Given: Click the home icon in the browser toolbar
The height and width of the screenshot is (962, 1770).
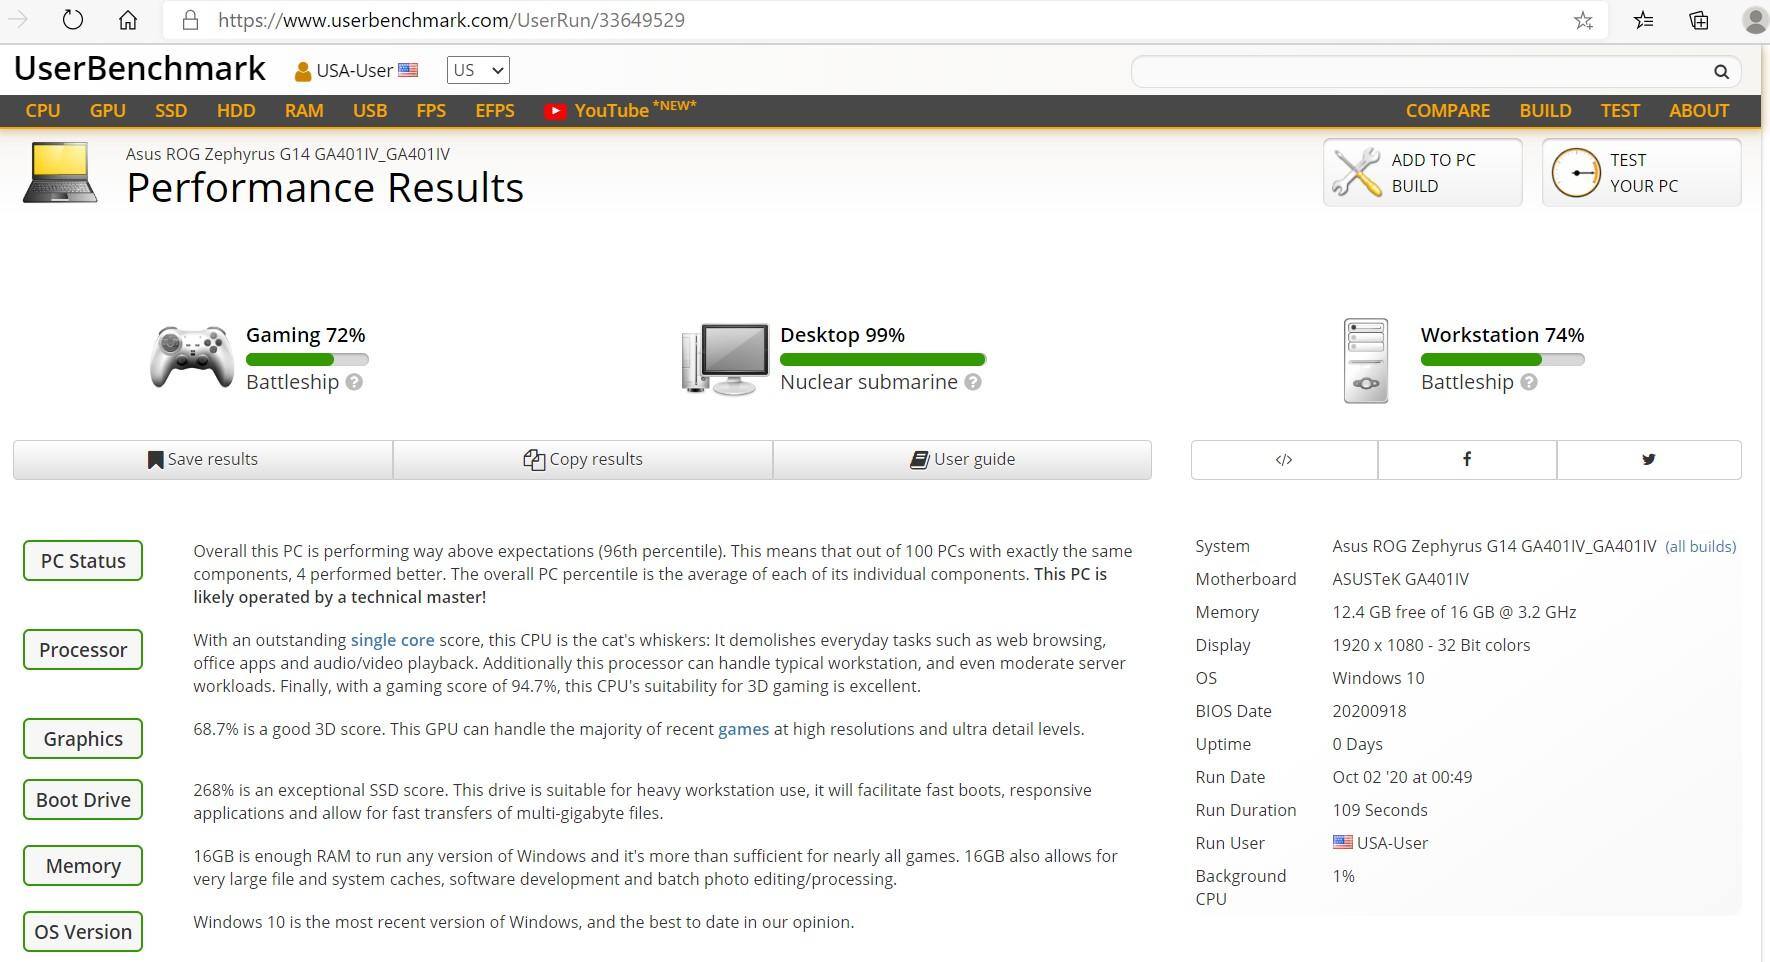Looking at the screenshot, I should [127, 19].
